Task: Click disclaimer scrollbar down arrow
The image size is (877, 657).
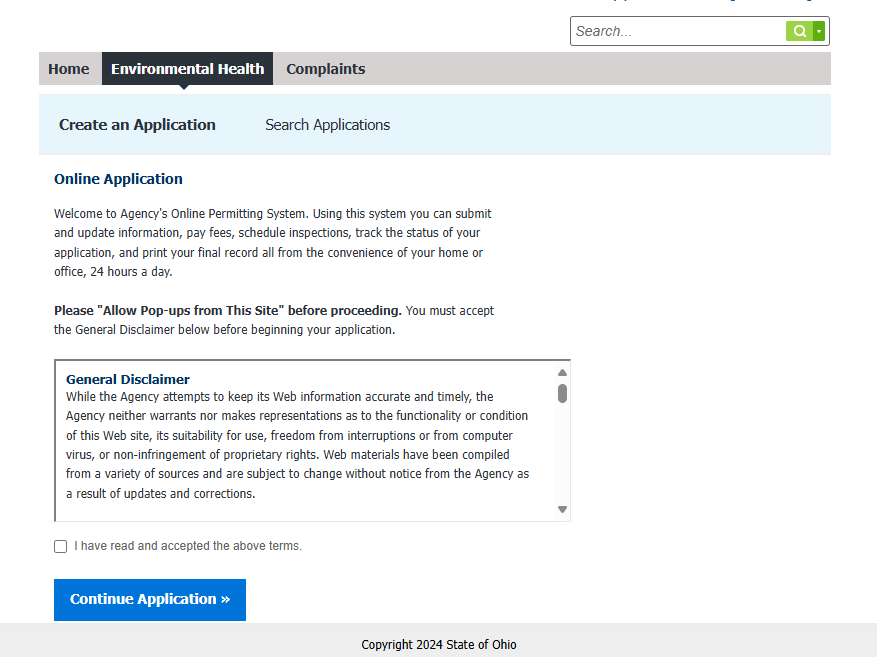Action: coord(563,509)
